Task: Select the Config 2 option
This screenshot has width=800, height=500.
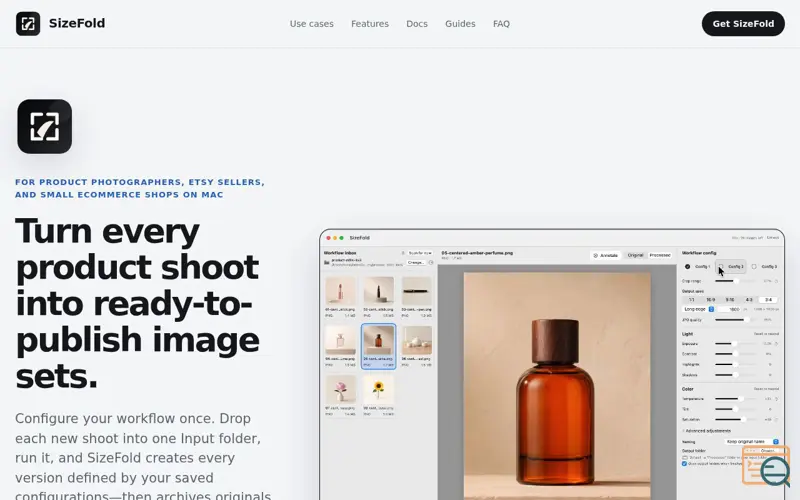Action: 731,266
